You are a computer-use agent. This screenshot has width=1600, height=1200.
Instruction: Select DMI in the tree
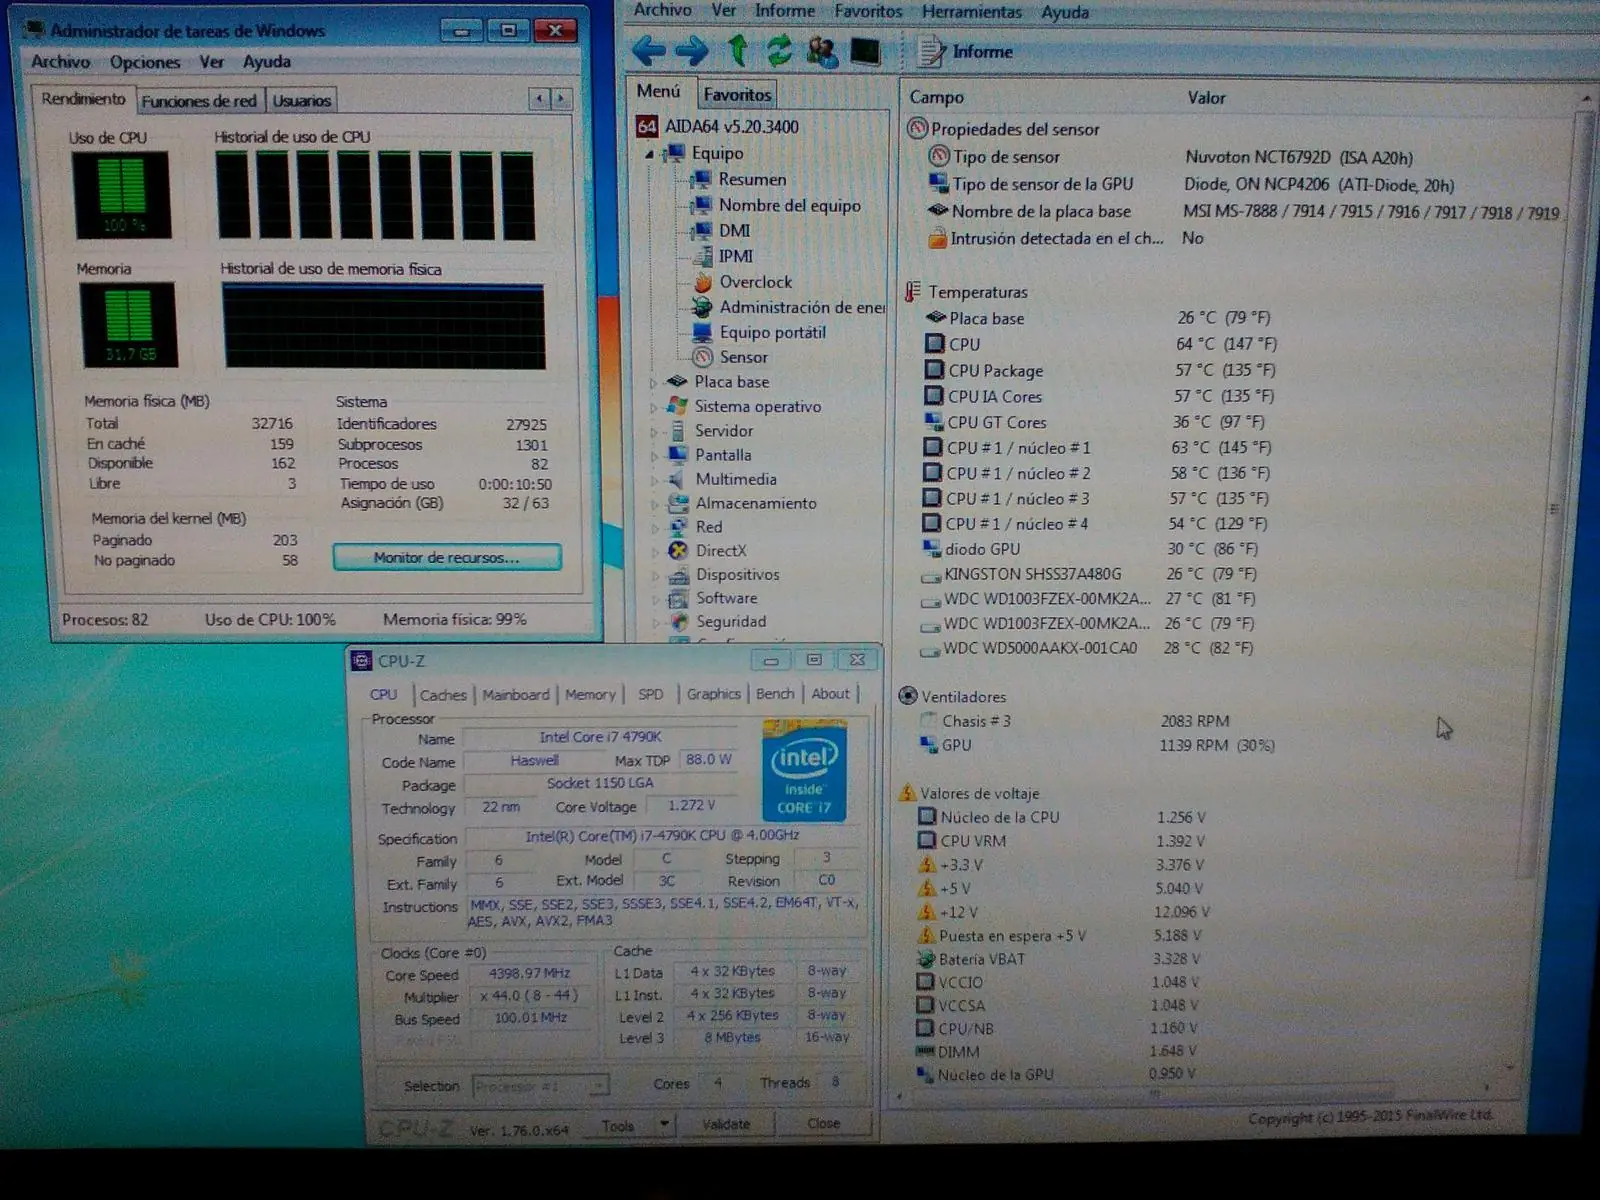[x=734, y=230]
